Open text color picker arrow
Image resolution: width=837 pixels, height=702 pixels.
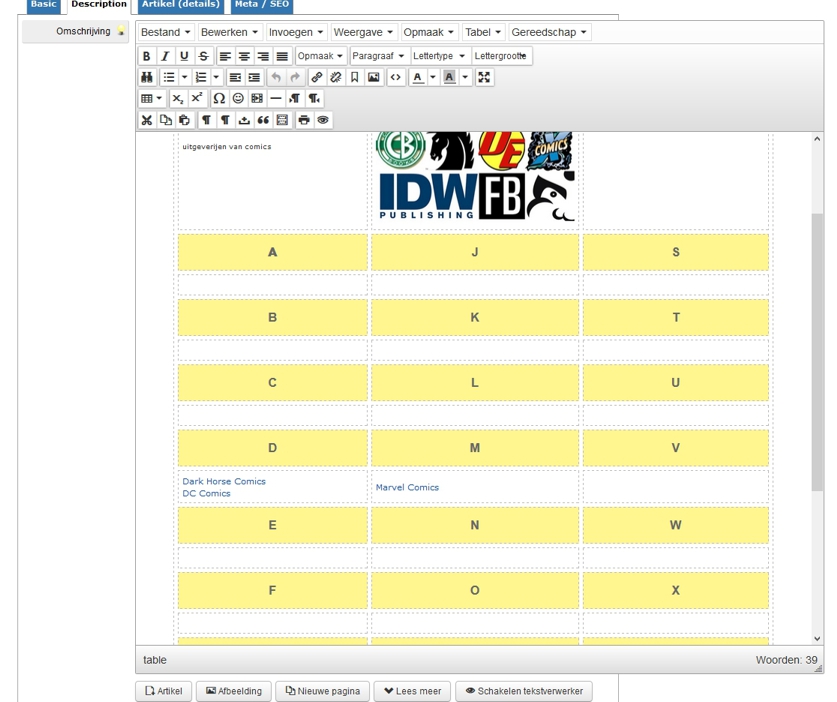point(433,77)
